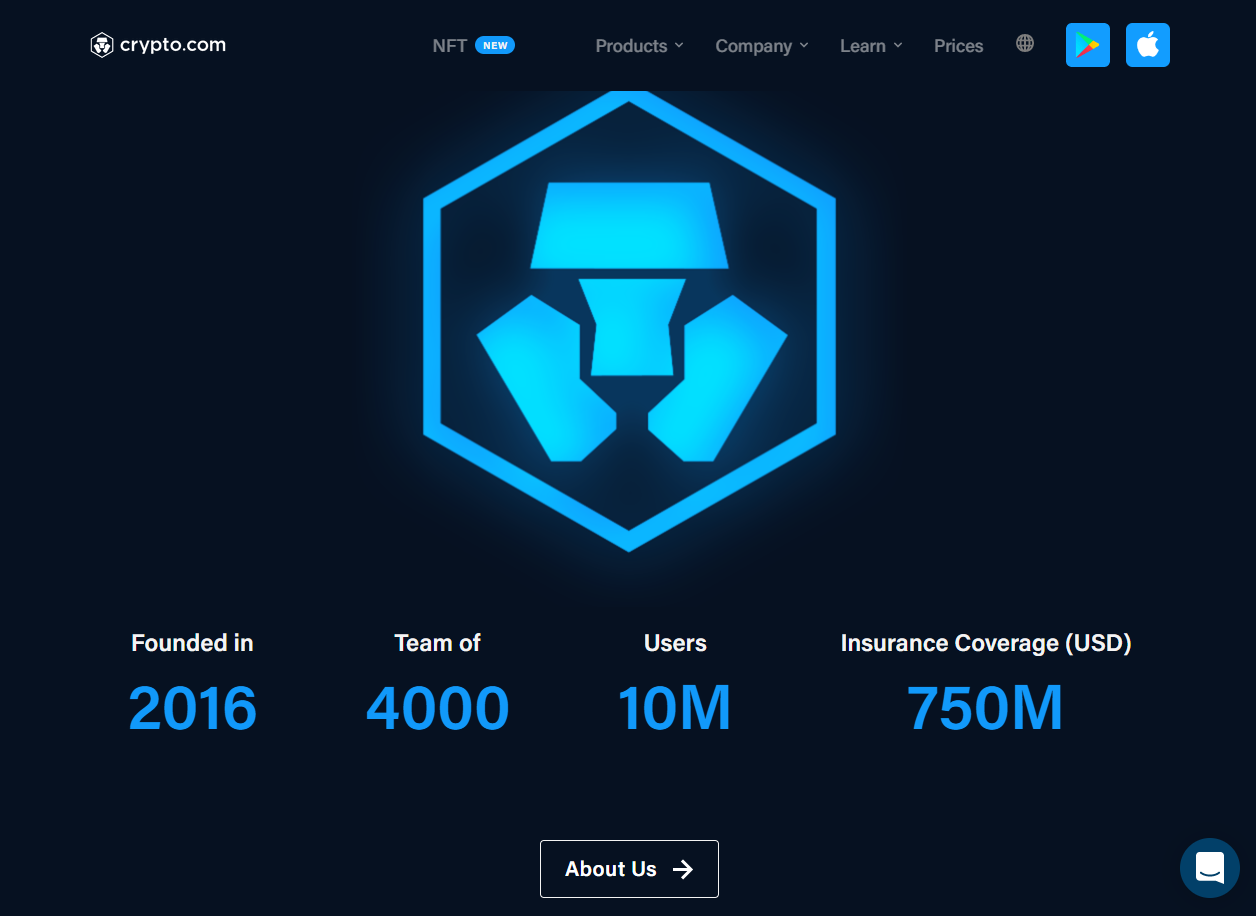Select the 4000 team size value

tap(438, 708)
